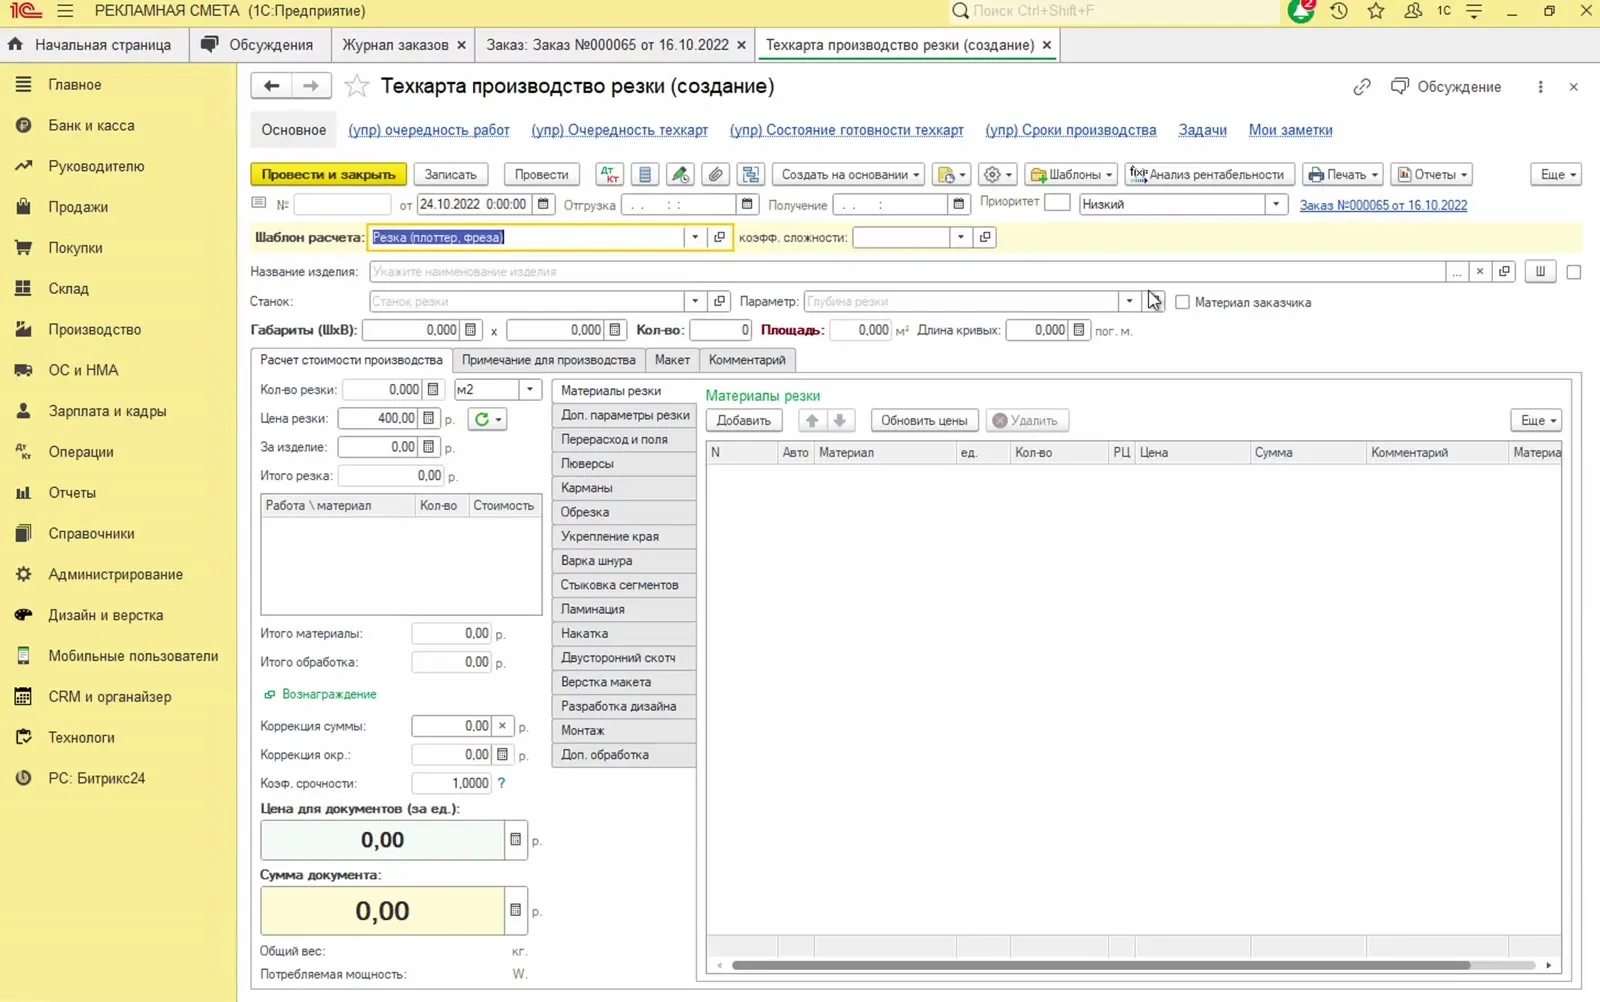Screen dimensions: 1600x1002
Task: Open the Журнал заказов tab
Action: pos(396,45)
